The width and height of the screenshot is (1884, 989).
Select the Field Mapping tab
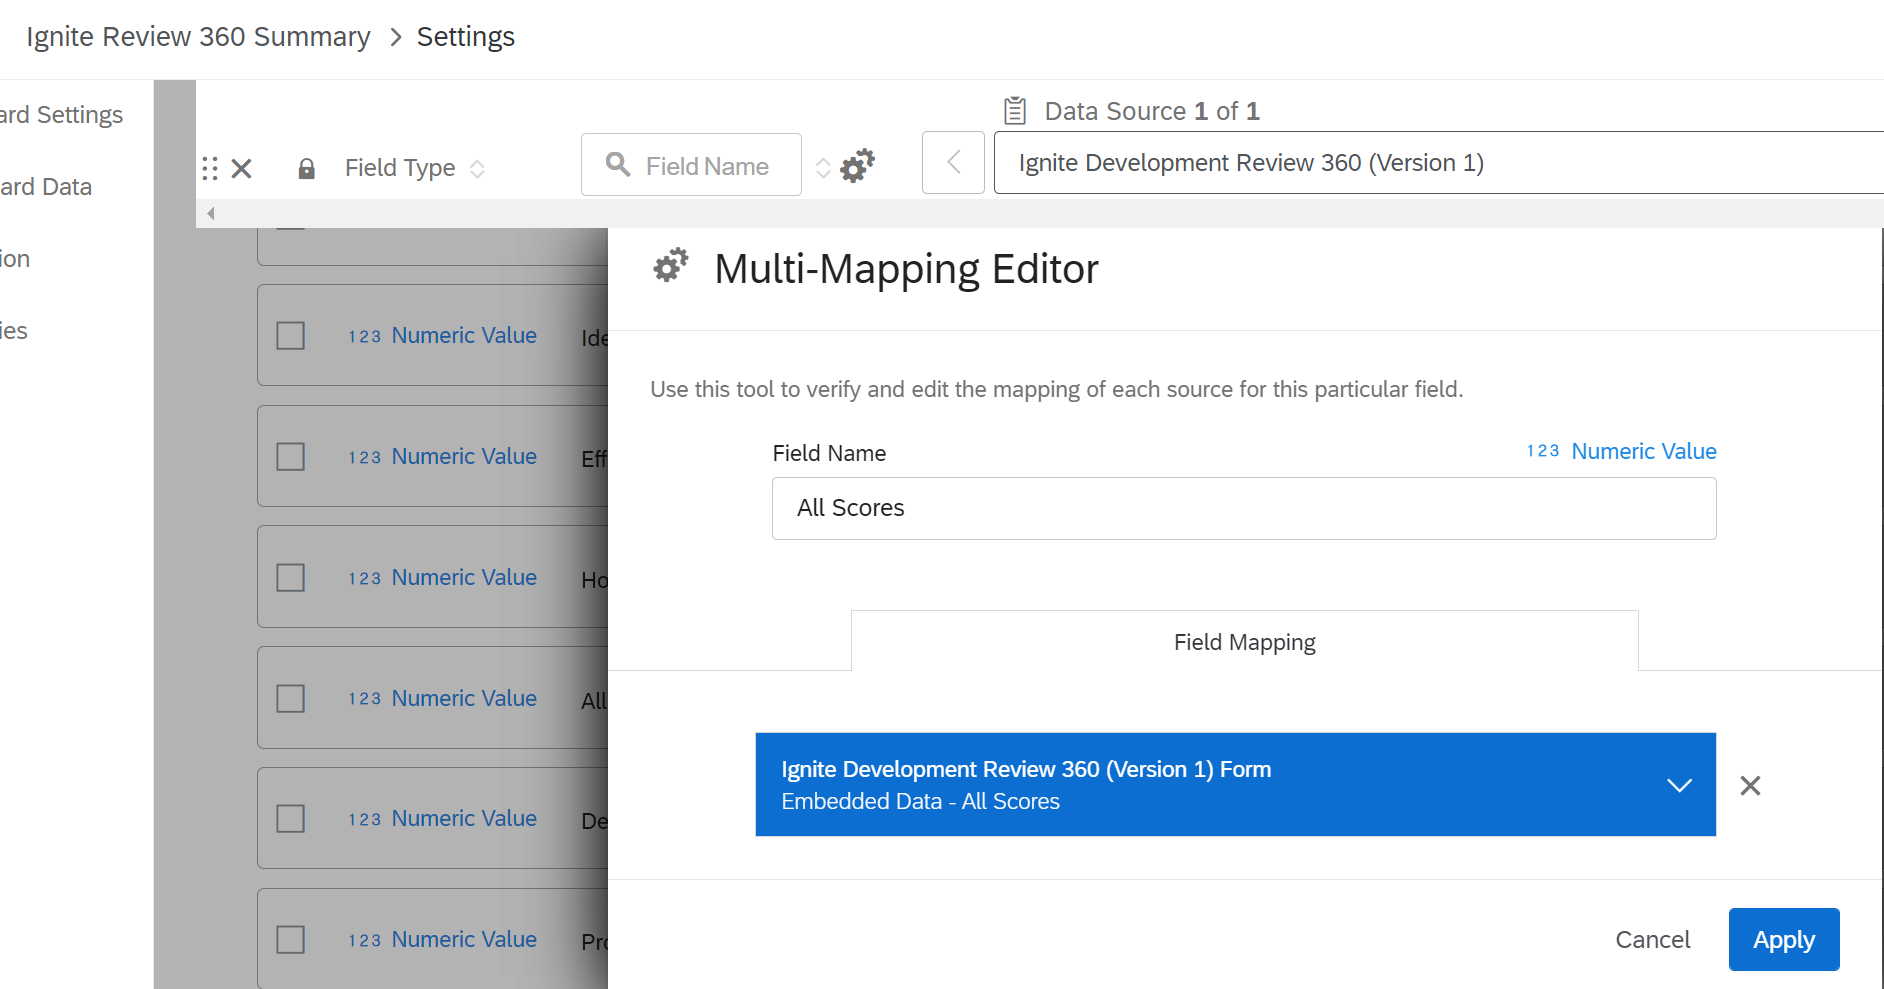click(1245, 641)
